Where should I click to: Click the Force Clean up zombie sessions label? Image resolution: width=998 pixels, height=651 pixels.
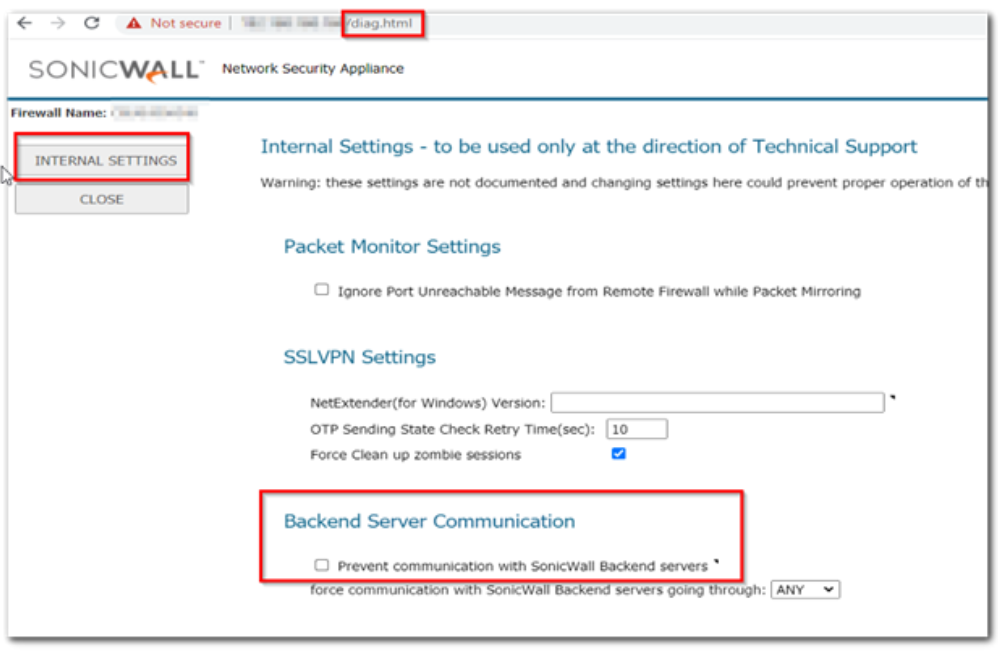415,455
